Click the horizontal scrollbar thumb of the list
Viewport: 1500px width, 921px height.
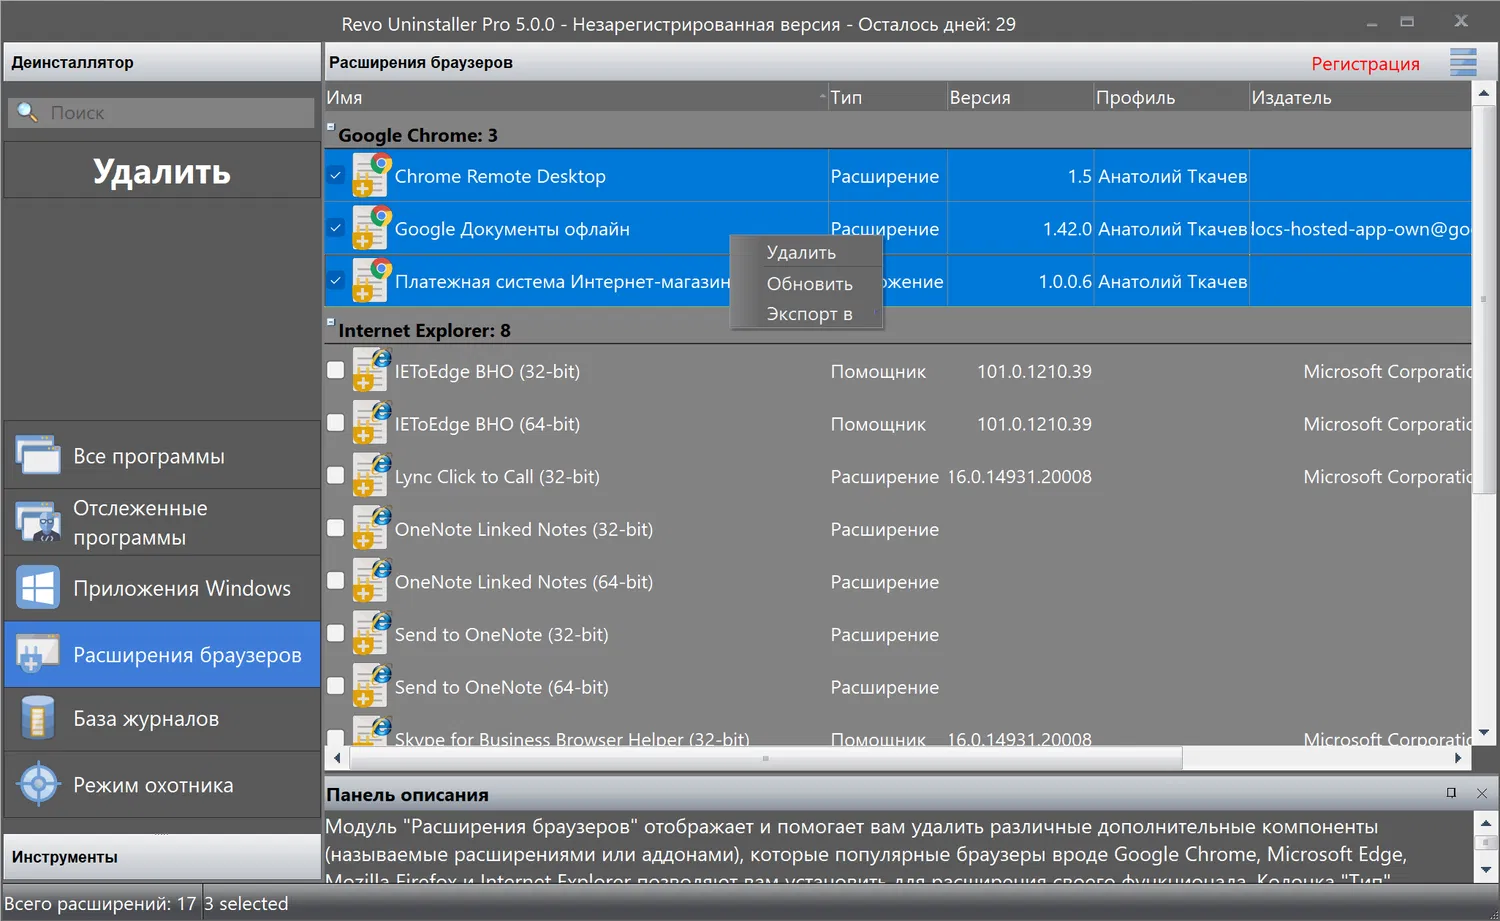[x=765, y=758]
